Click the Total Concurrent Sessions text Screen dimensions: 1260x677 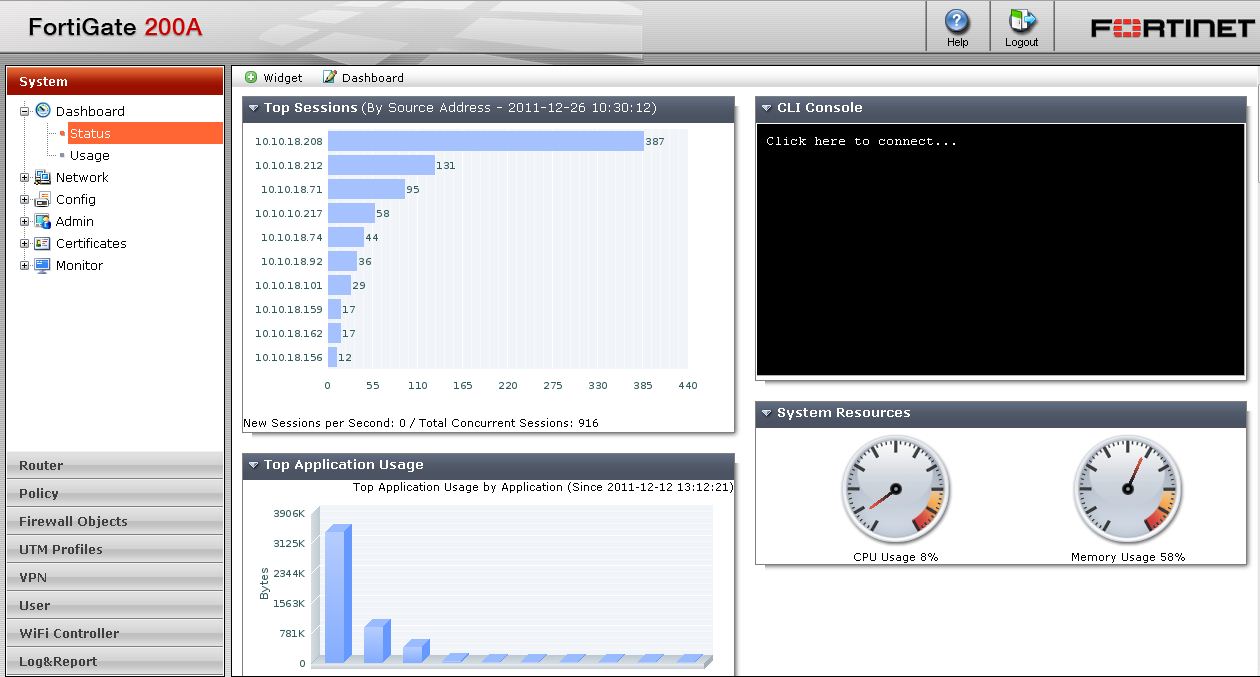point(508,423)
